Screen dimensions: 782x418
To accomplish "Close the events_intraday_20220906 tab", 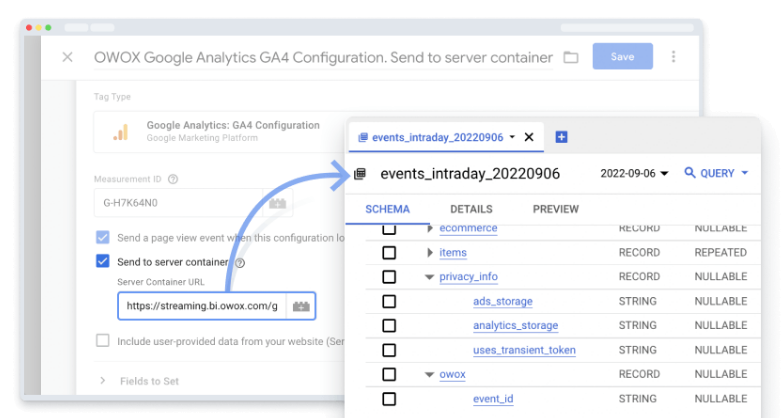I will [529, 137].
